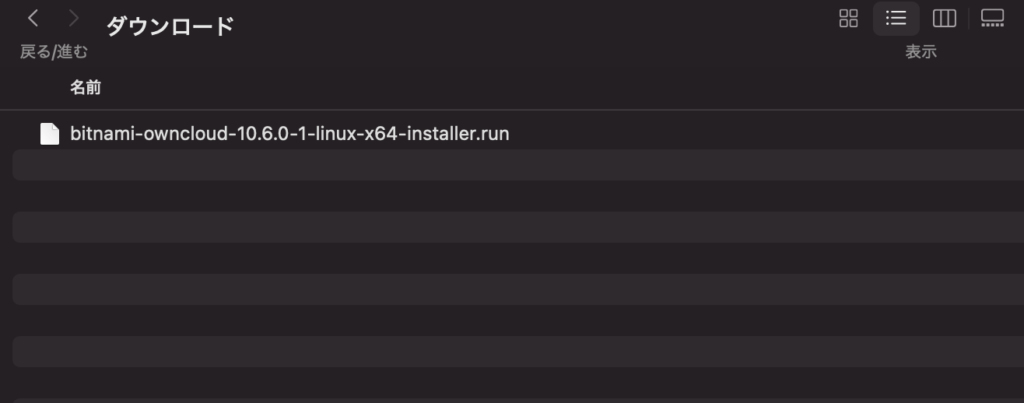This screenshot has height=403, width=1024.
Task: Click the partially visible row at the bottom edge
Action: (x=519, y=400)
